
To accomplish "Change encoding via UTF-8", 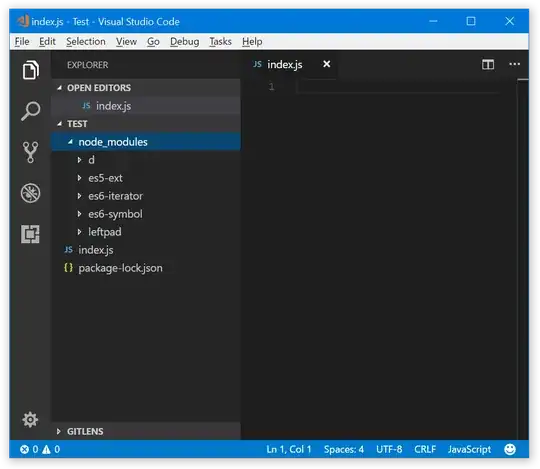I will tap(389, 449).
